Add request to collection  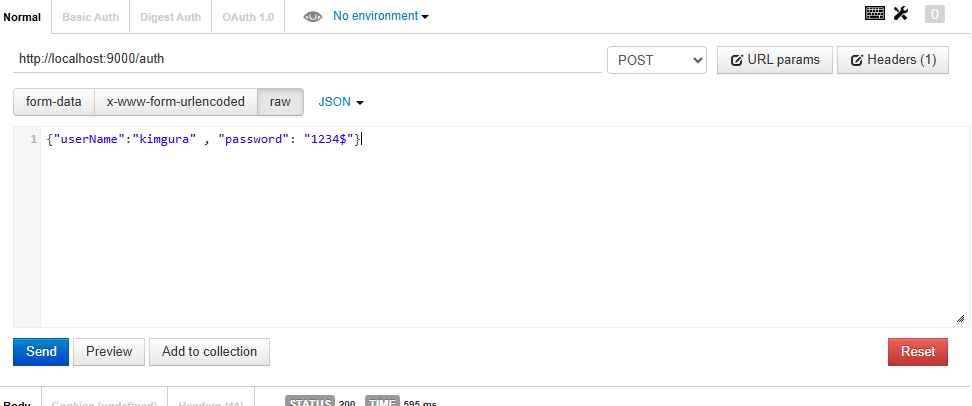[x=210, y=352]
